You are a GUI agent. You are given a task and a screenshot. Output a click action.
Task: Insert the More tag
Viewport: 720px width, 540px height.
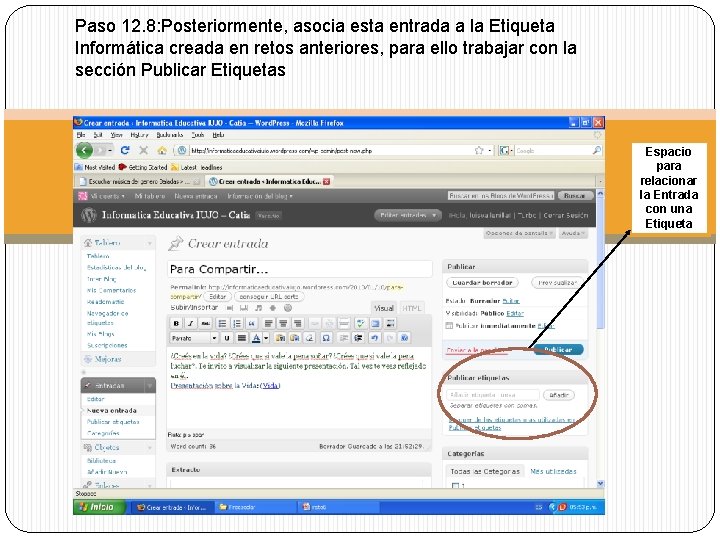pyautogui.click(x=343, y=324)
